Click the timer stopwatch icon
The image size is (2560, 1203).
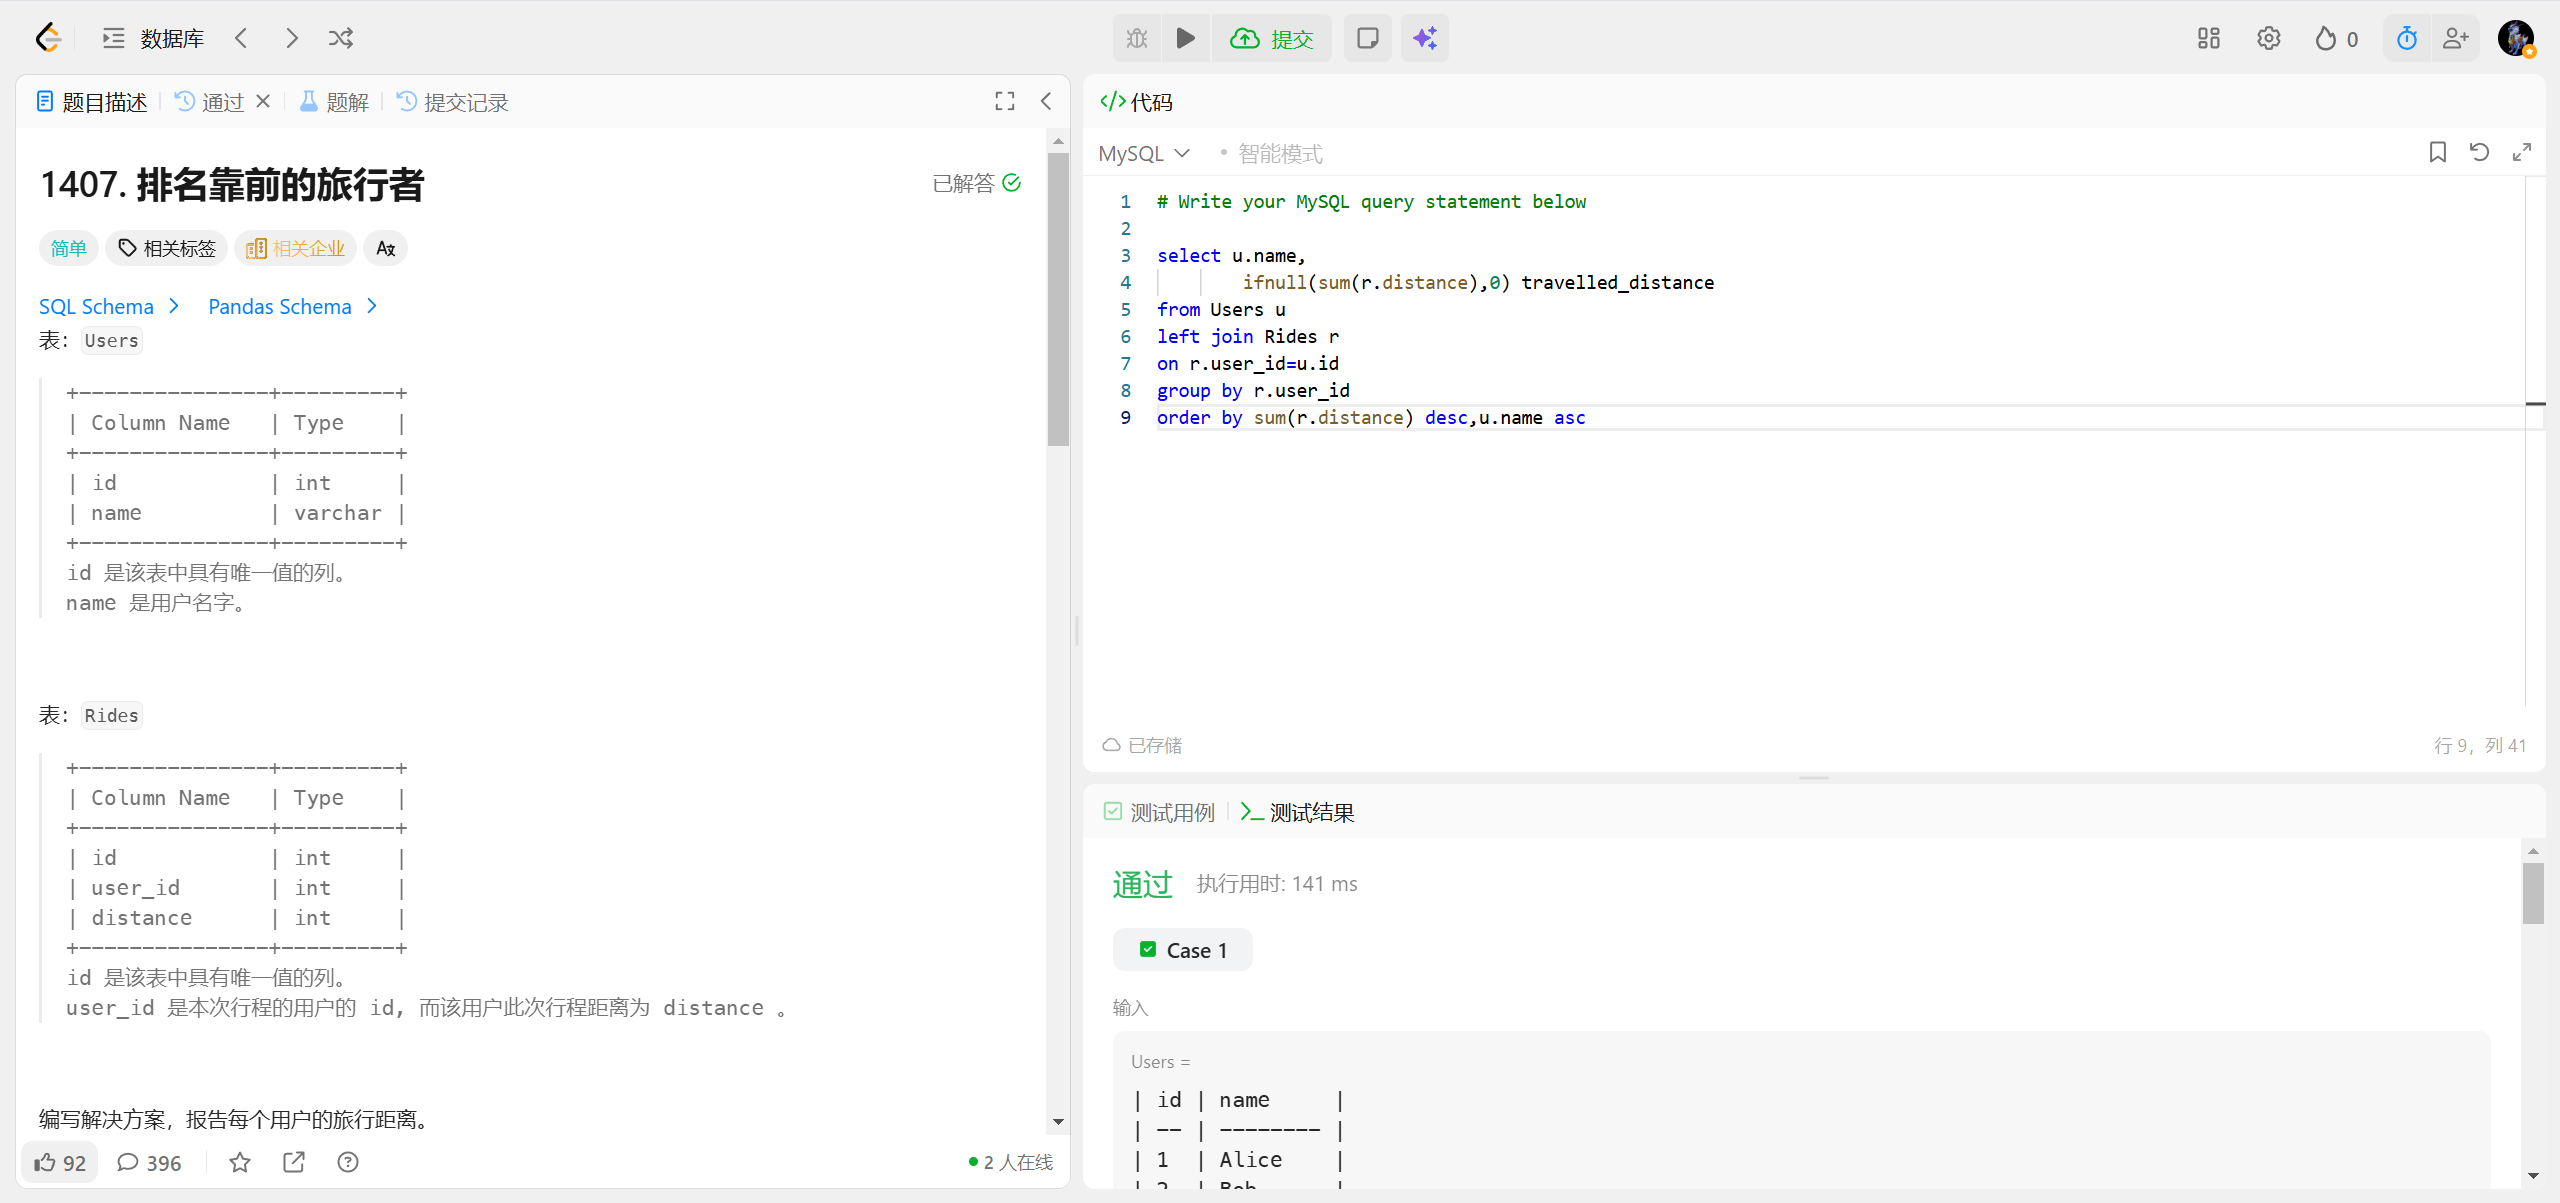(x=2406, y=38)
